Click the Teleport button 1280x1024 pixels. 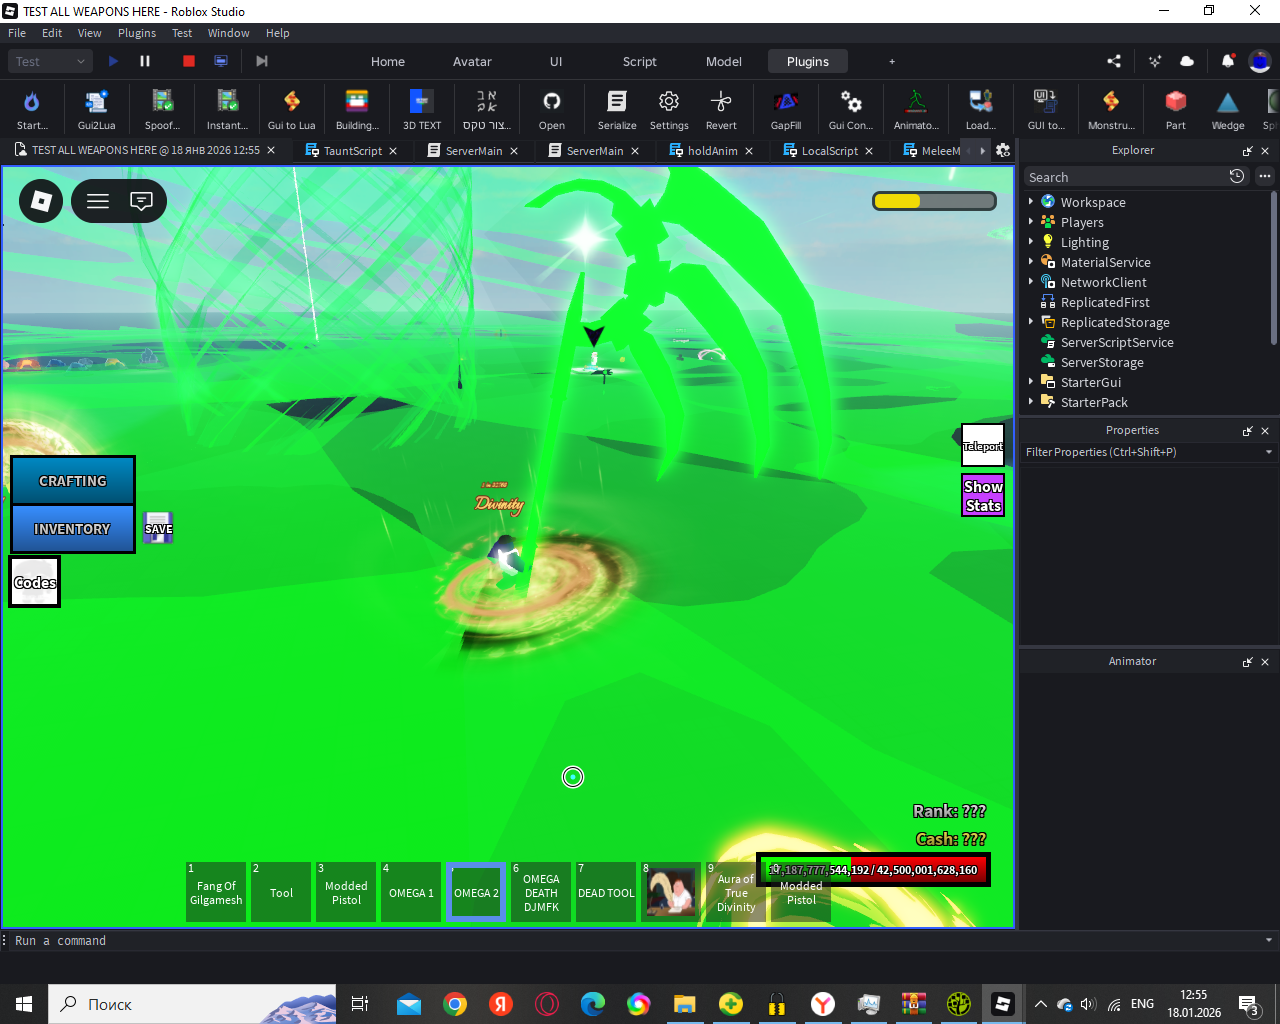[x=983, y=446]
